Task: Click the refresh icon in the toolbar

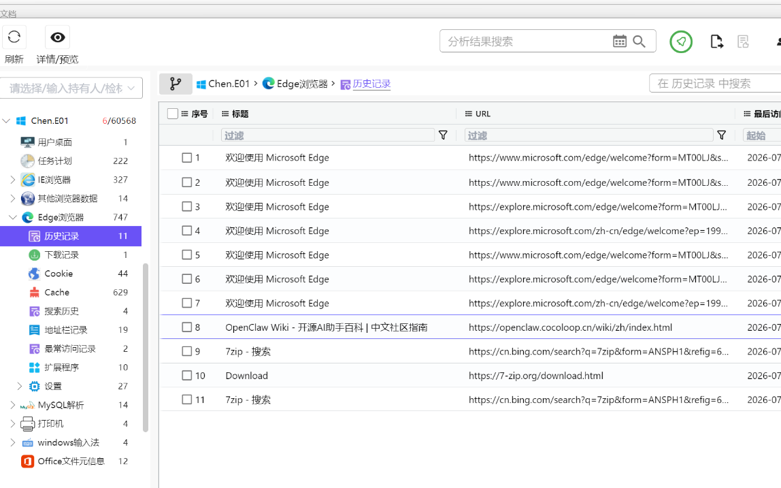Action: [x=14, y=37]
